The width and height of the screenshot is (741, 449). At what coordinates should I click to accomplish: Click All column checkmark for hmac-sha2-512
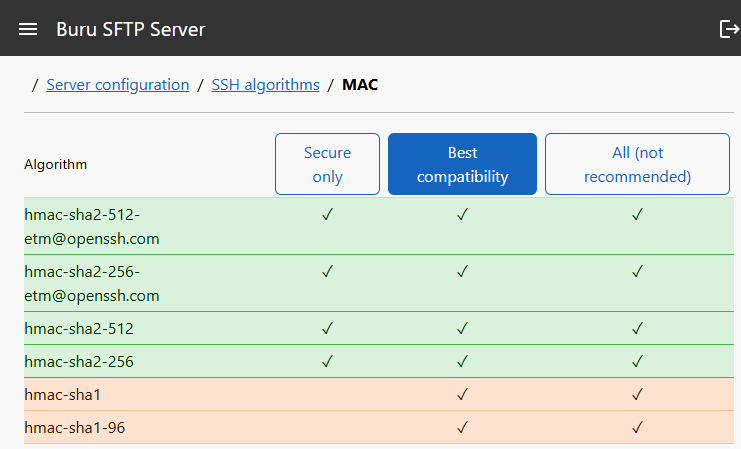(637, 328)
